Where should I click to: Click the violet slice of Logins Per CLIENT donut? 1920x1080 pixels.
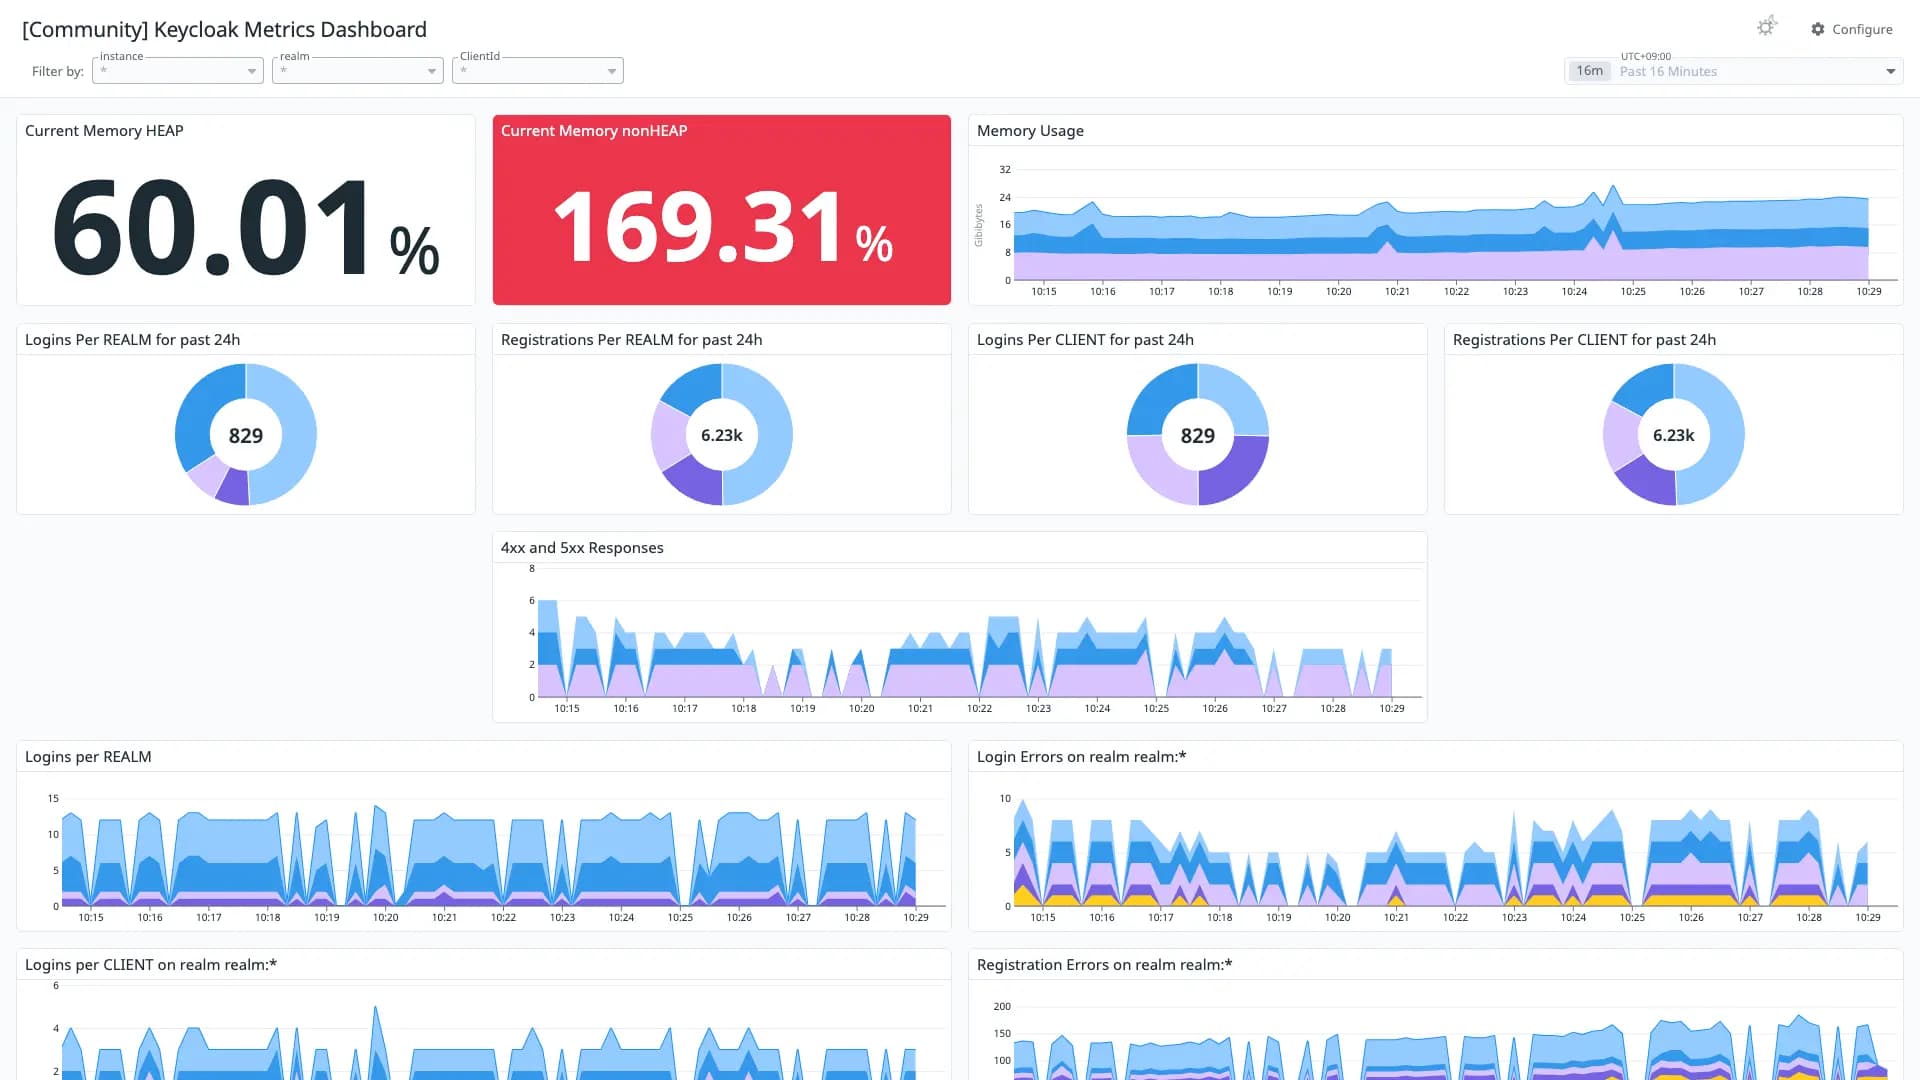tap(1233, 468)
